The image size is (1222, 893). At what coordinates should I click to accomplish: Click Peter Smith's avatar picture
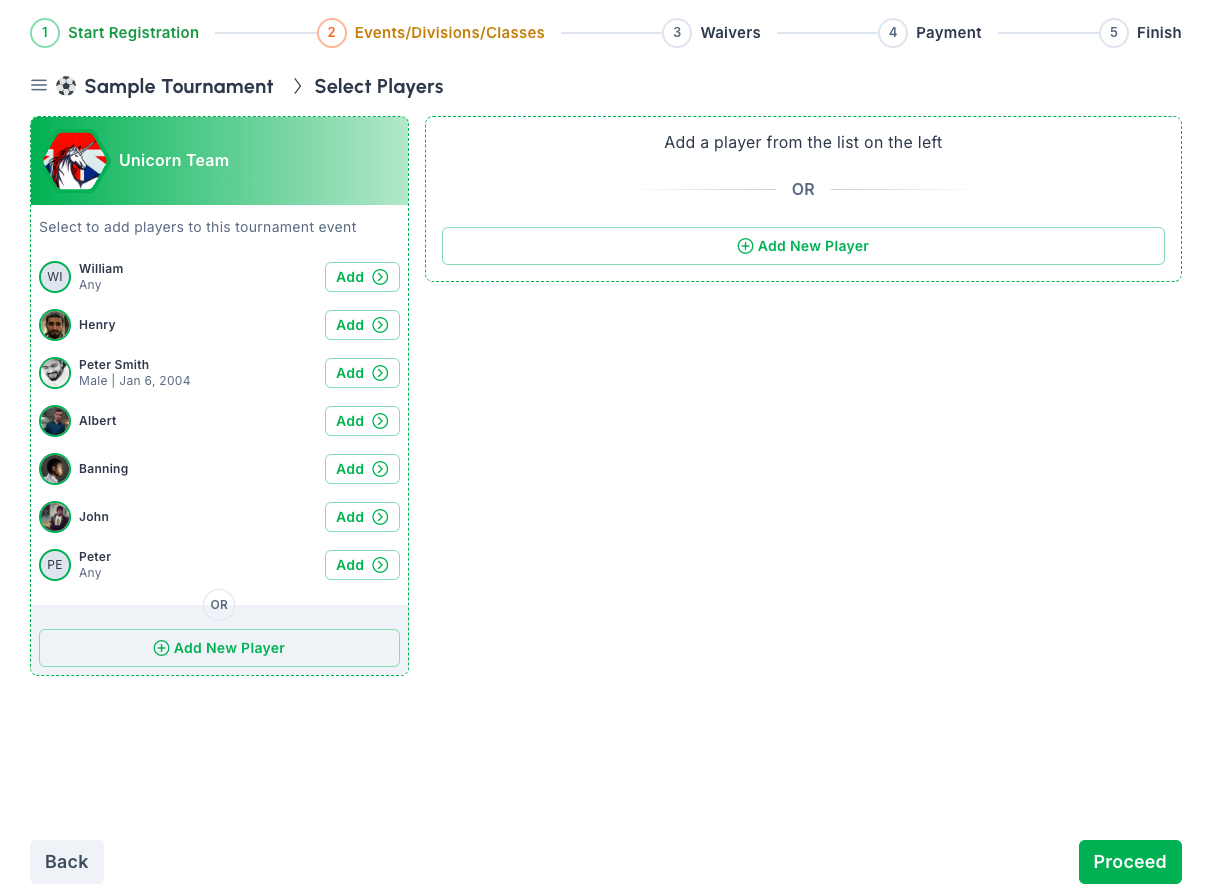(55, 373)
